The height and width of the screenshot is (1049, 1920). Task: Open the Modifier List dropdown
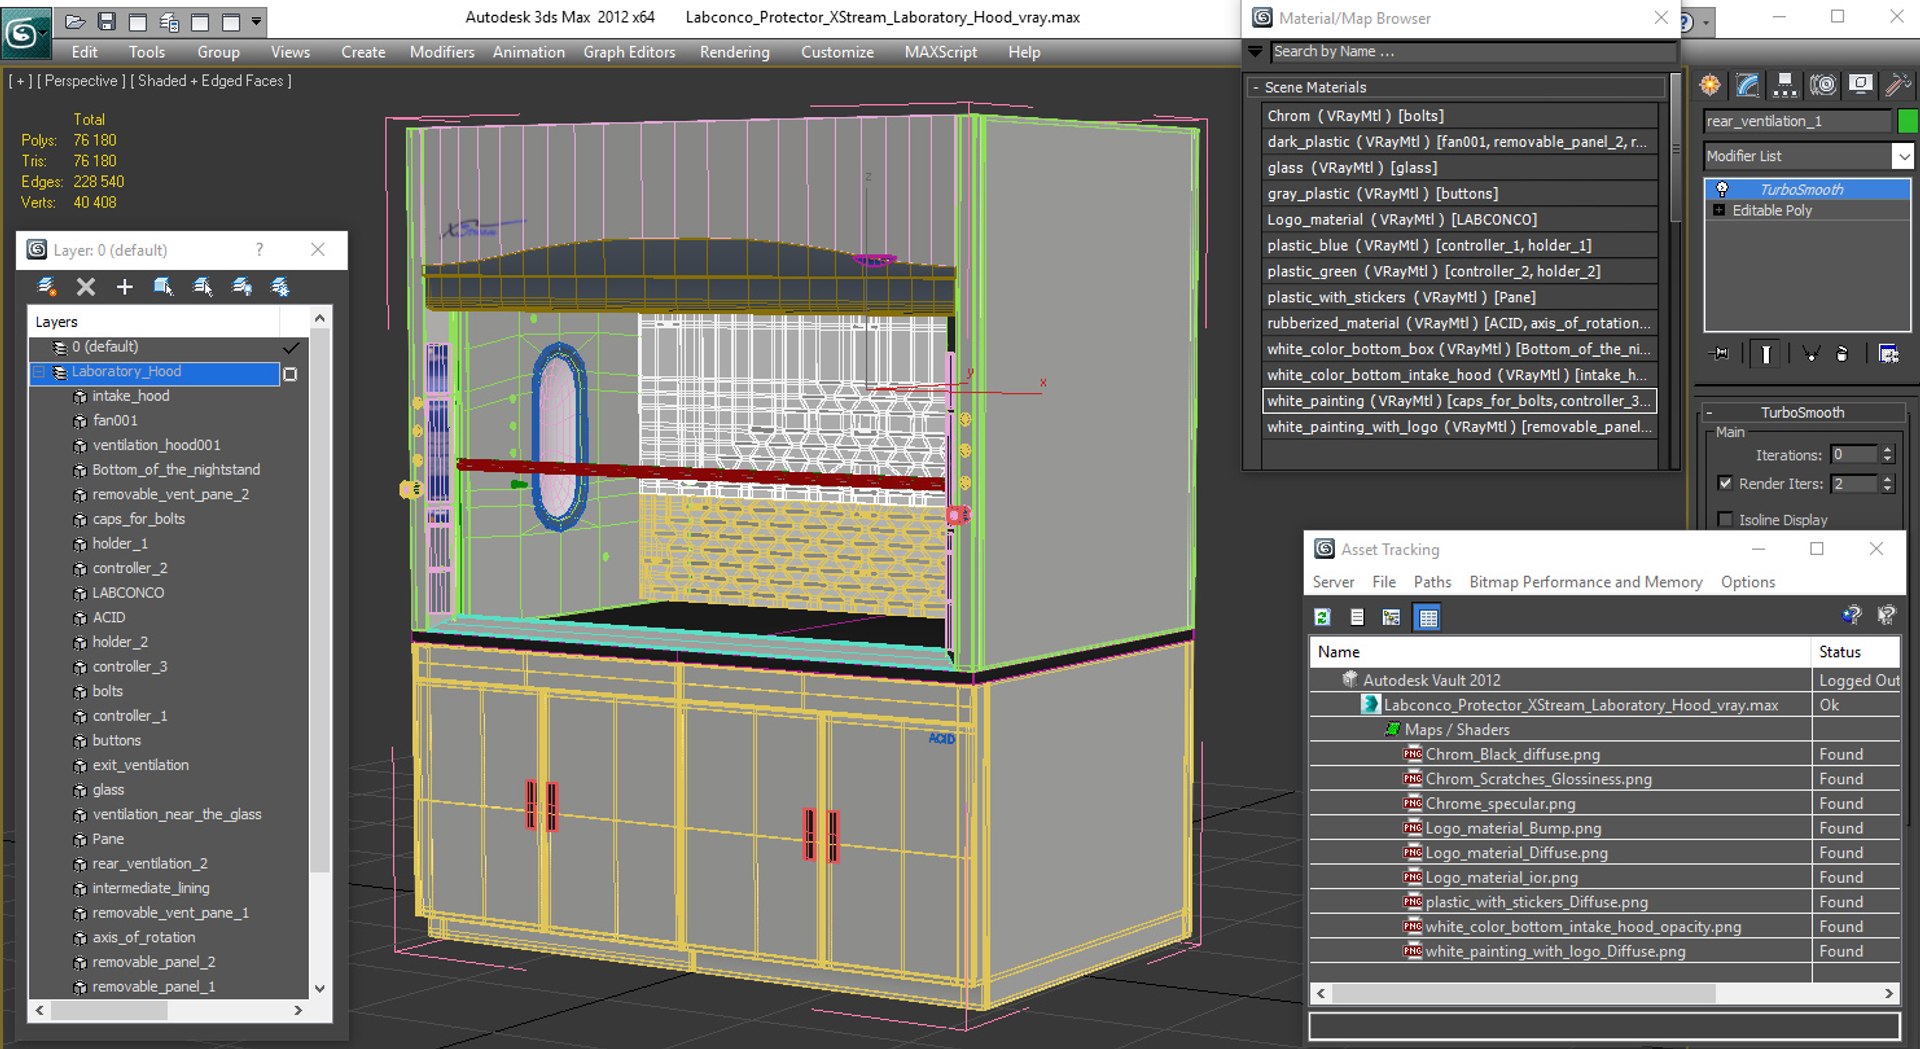(x=1902, y=156)
